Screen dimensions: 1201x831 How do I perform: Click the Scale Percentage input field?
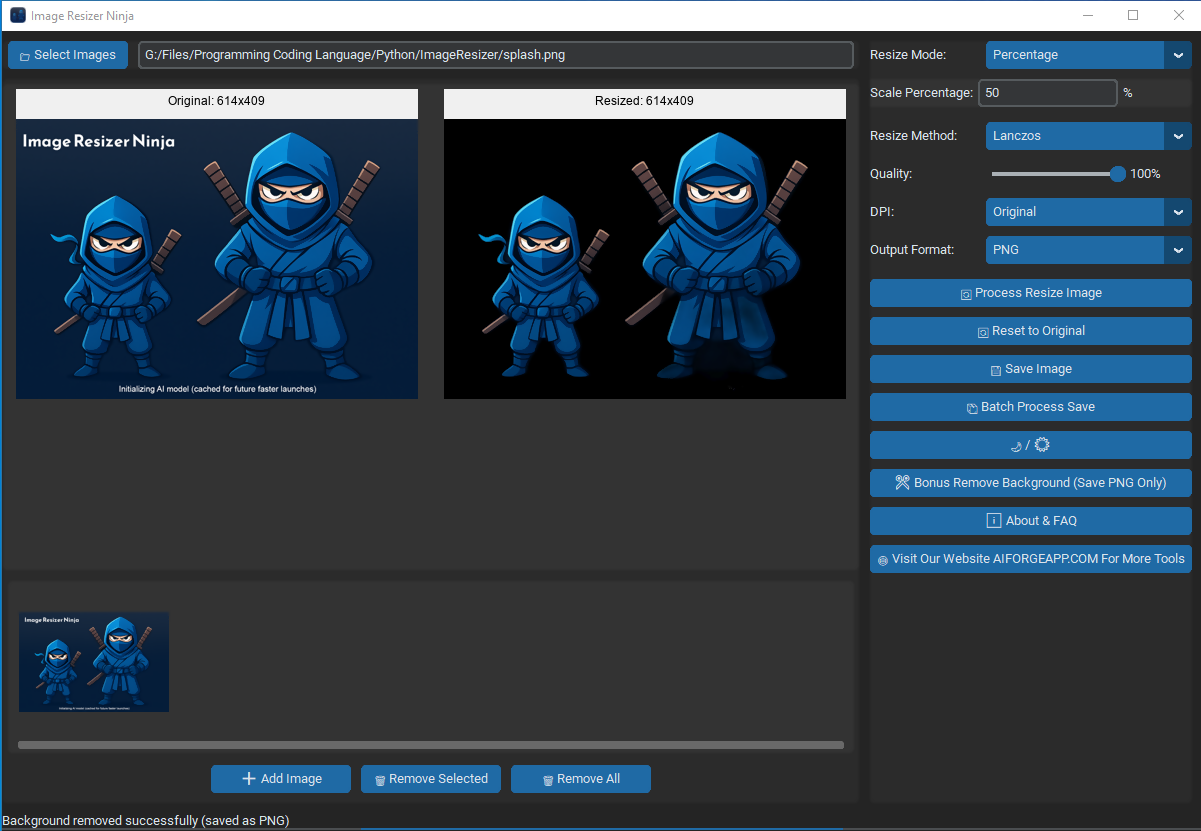pos(1047,93)
